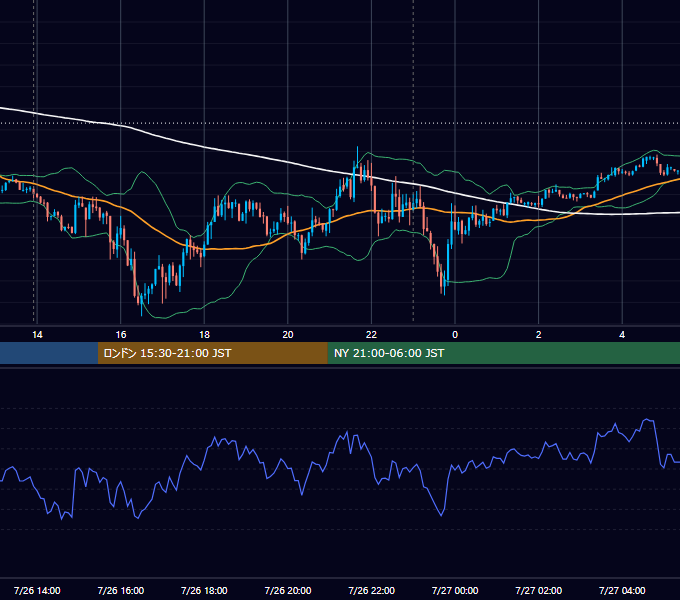680x600 pixels.
Task: Click the 7/27 00:00 date label
Action: coord(455,590)
